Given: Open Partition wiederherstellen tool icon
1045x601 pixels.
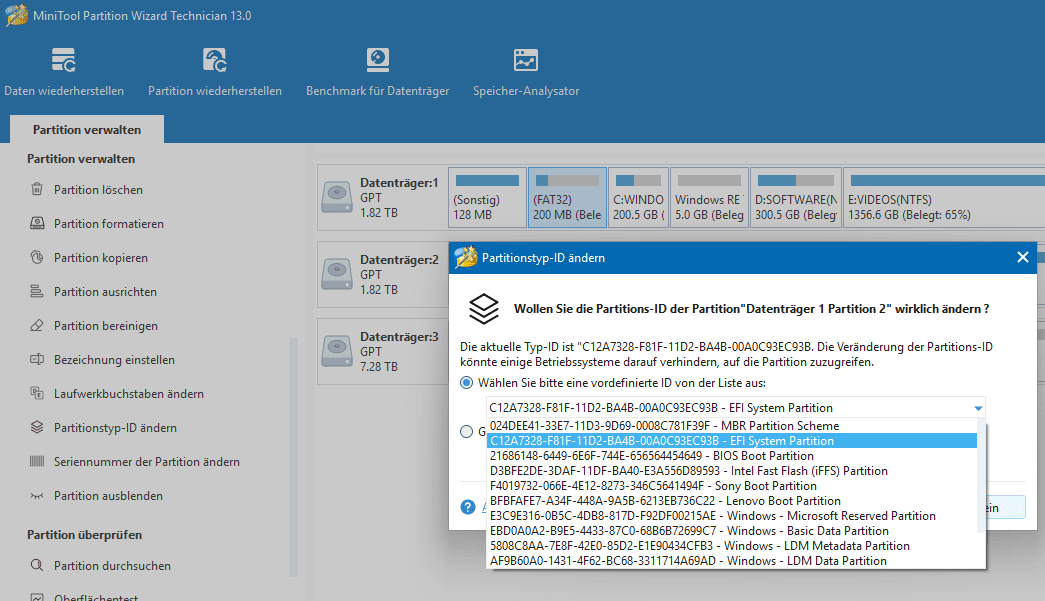Looking at the screenshot, I should [215, 61].
